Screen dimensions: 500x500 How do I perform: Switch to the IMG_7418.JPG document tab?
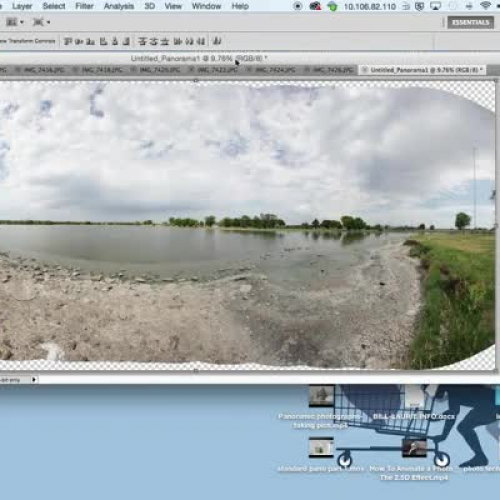pyautogui.click(x=99, y=70)
